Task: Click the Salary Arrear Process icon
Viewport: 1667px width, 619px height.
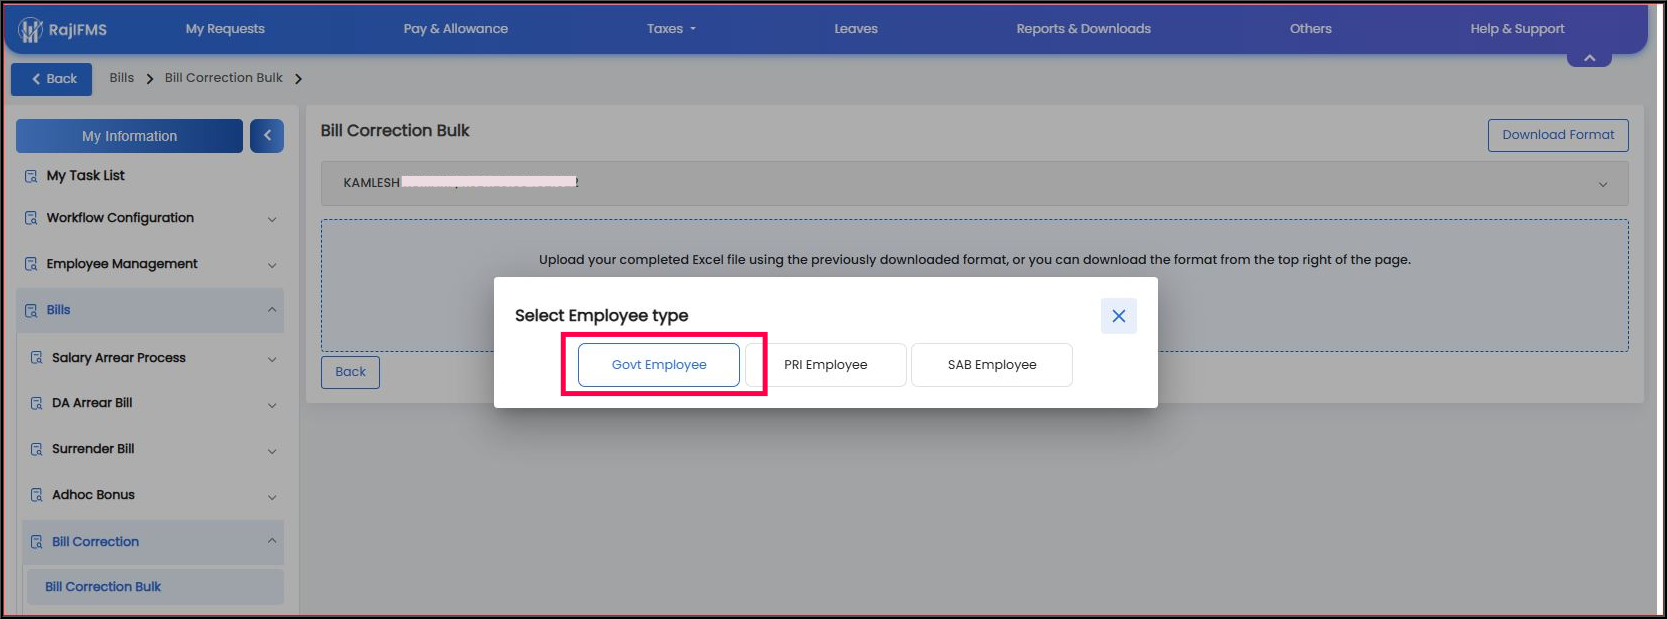Action: point(37,358)
